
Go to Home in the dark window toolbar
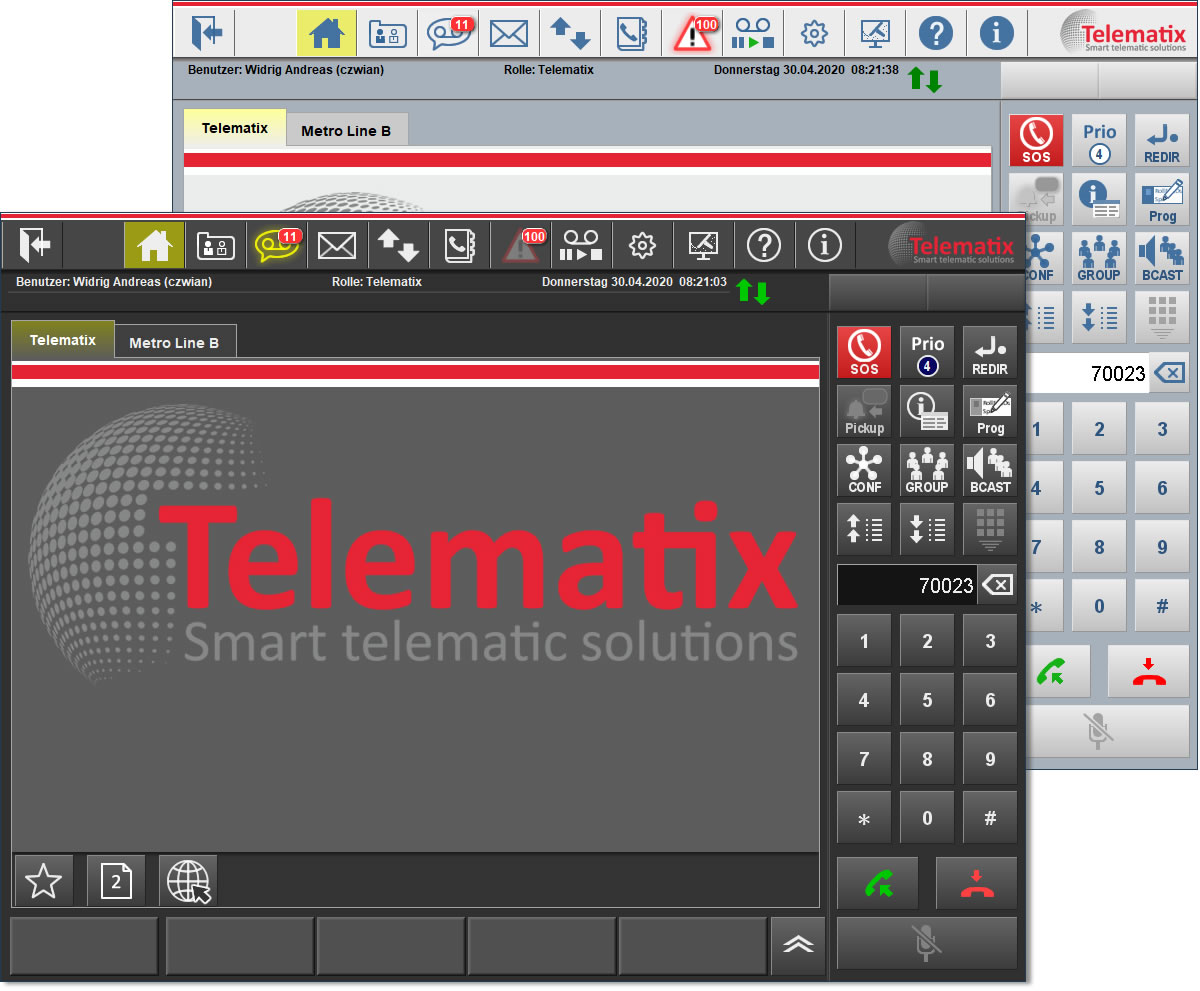[x=155, y=244]
